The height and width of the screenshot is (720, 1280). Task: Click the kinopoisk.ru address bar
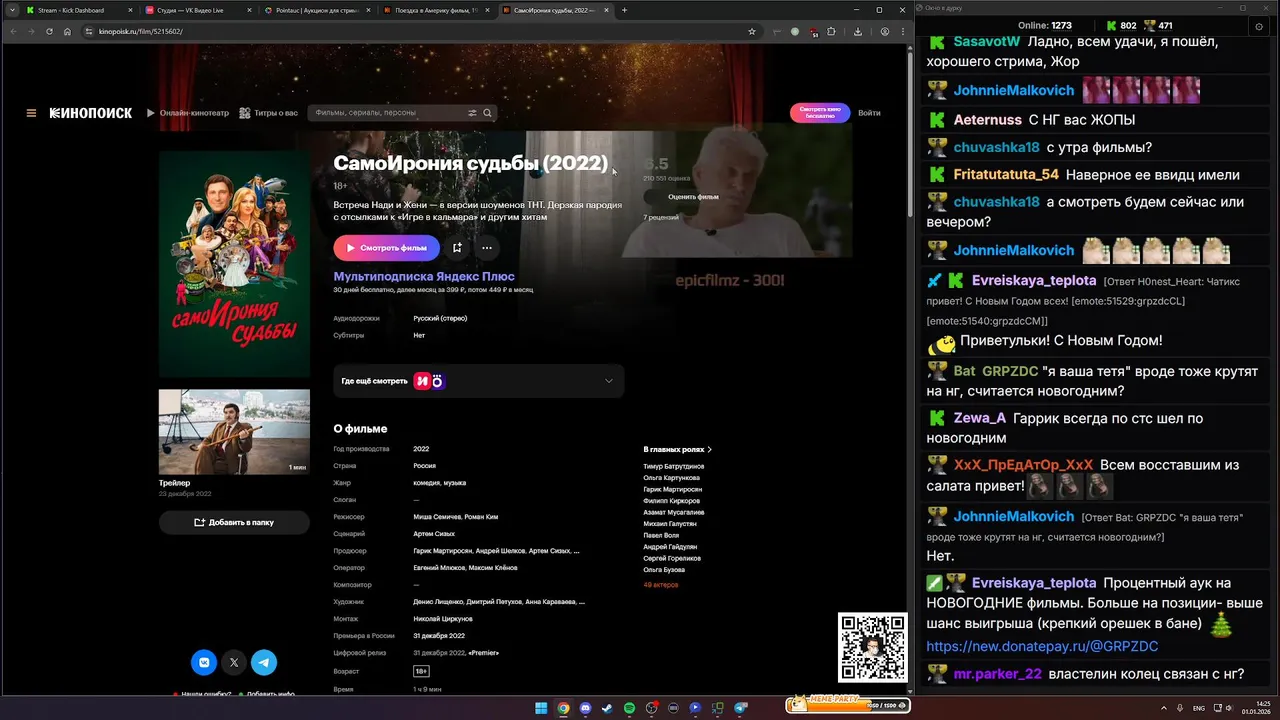(x=420, y=31)
